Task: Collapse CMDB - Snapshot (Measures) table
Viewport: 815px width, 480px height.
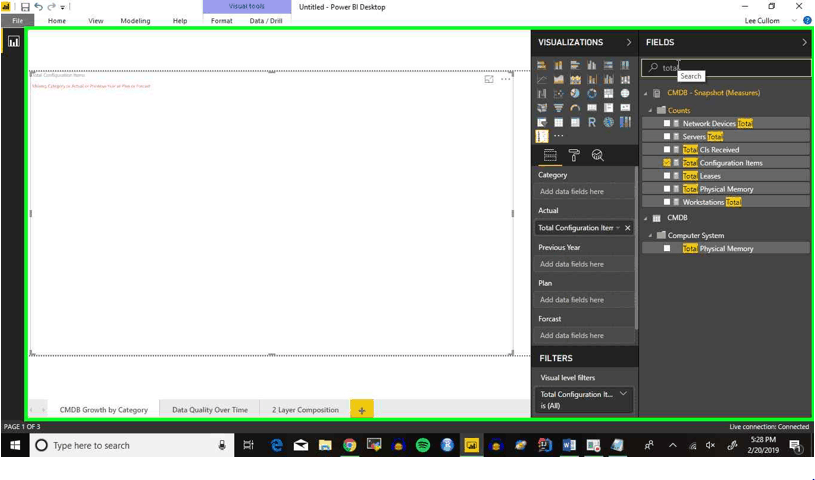Action: click(x=646, y=93)
